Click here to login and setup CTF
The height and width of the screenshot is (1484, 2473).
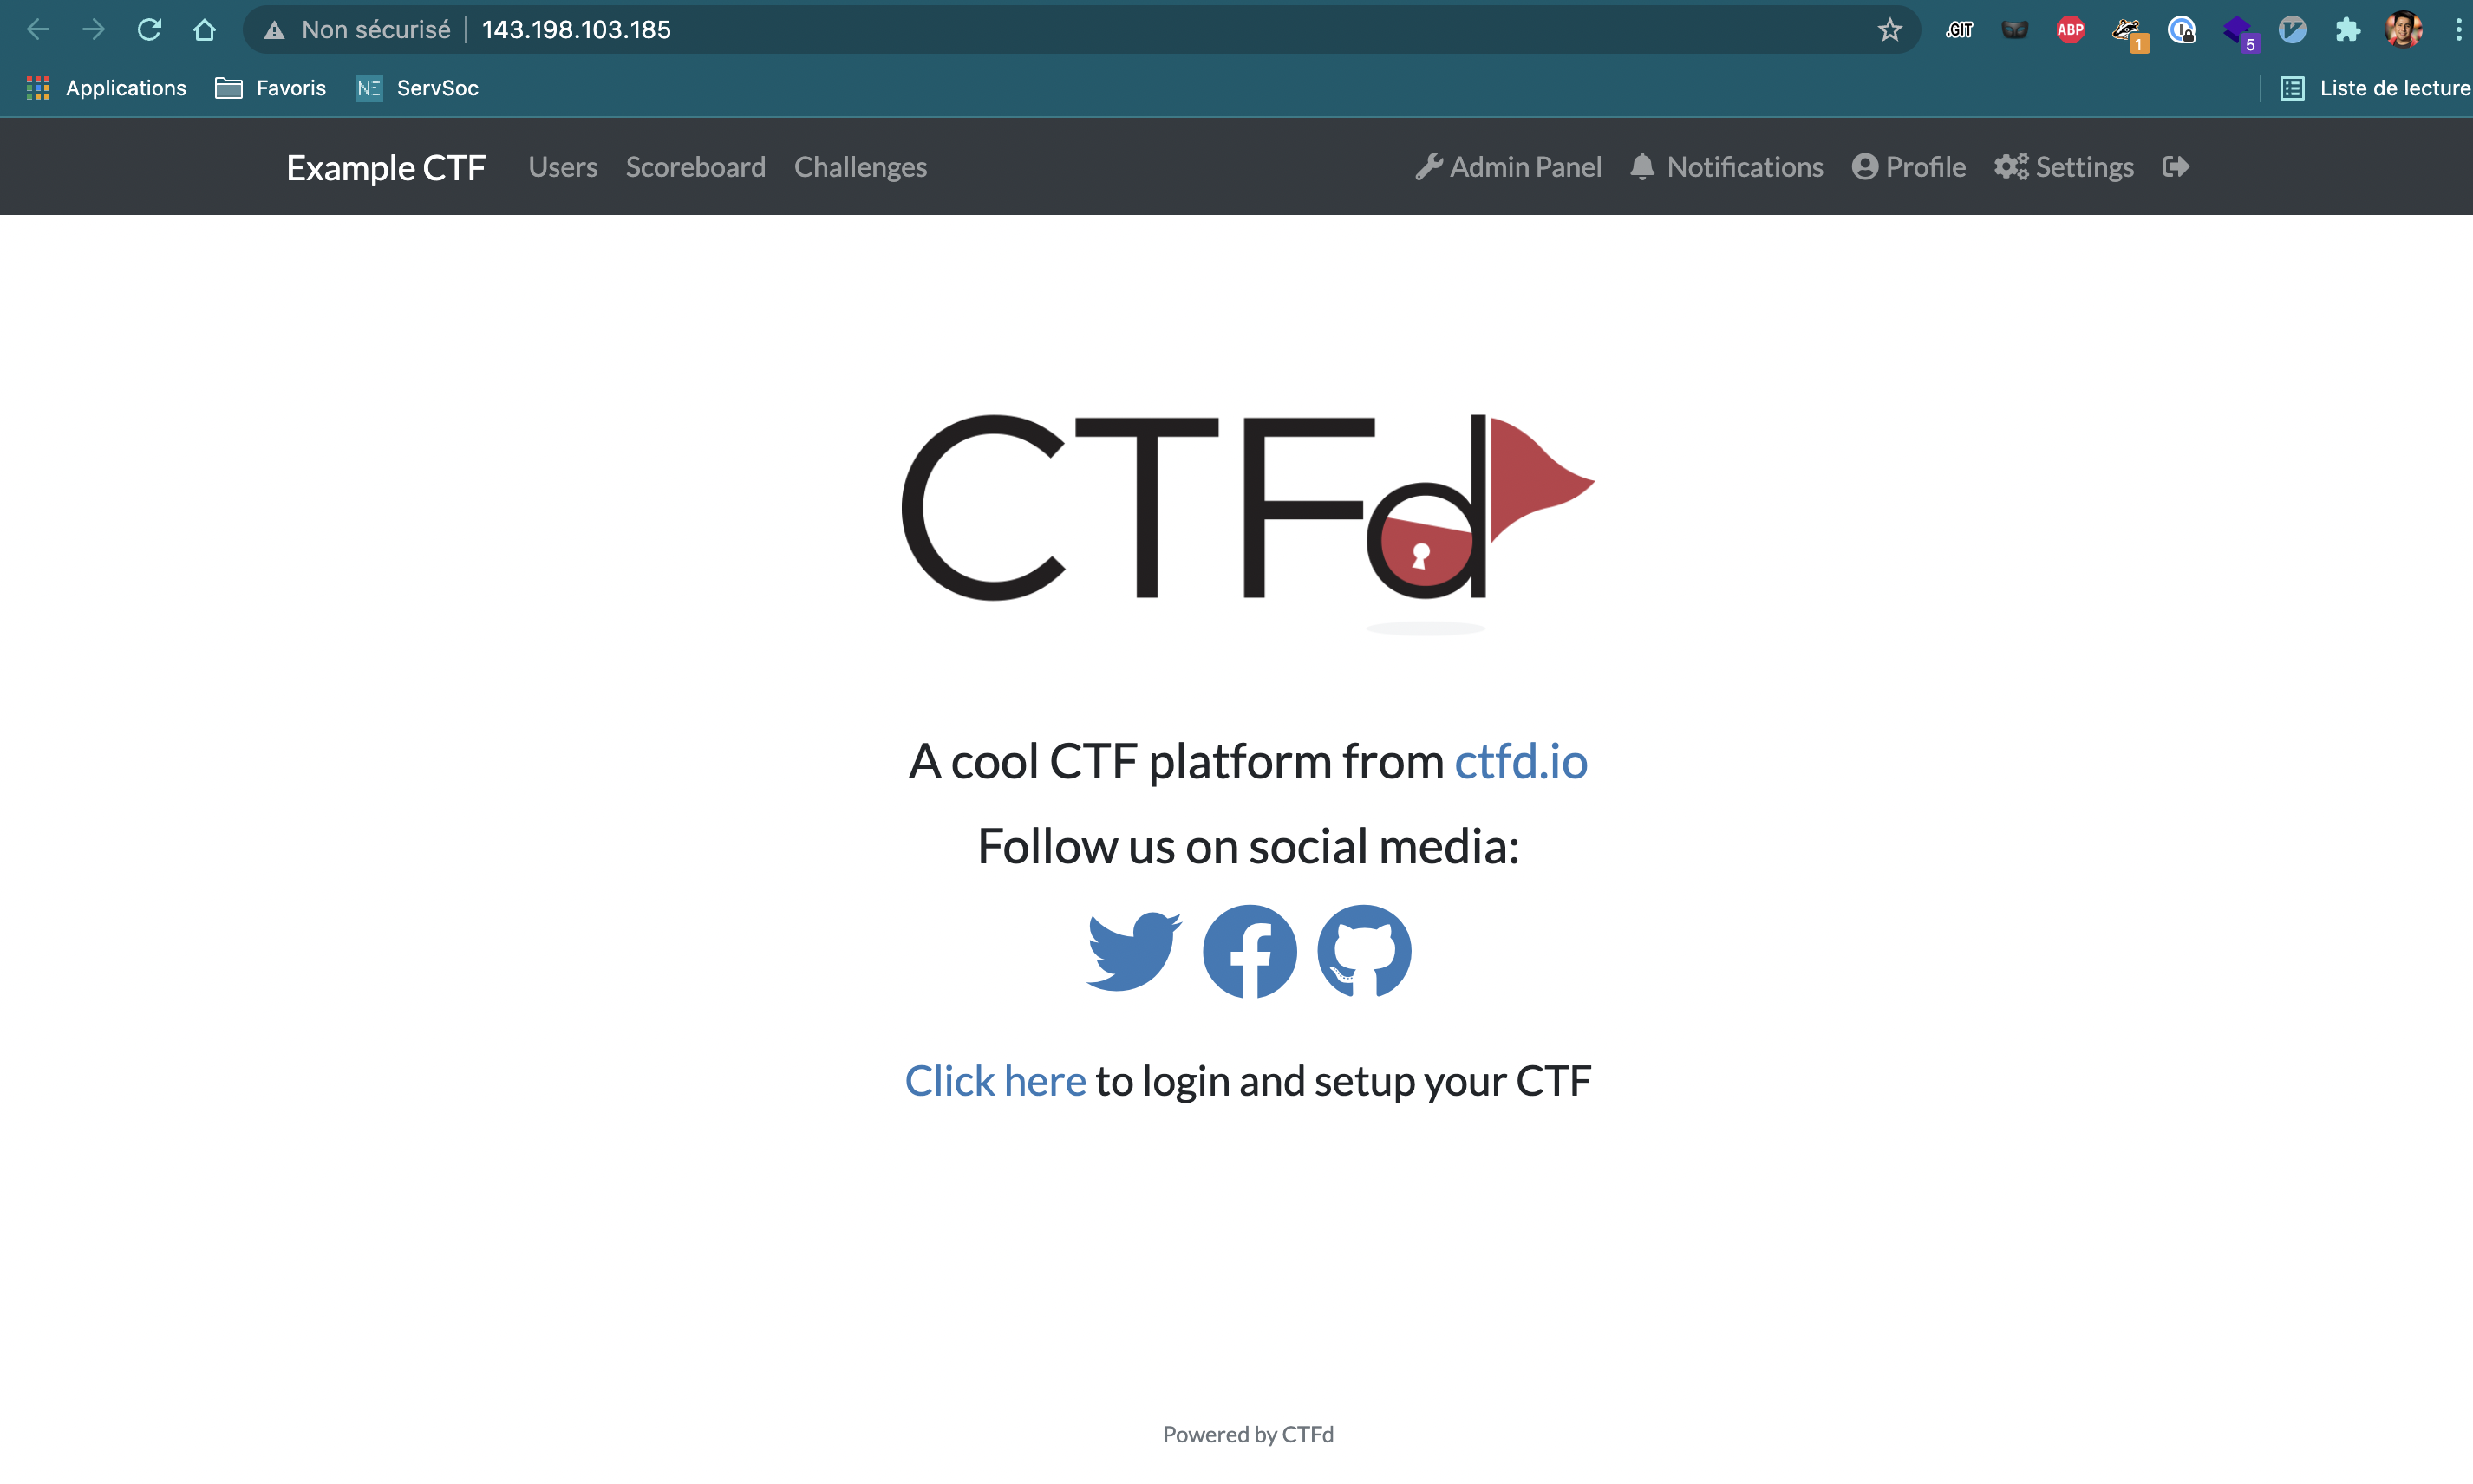click(993, 1079)
